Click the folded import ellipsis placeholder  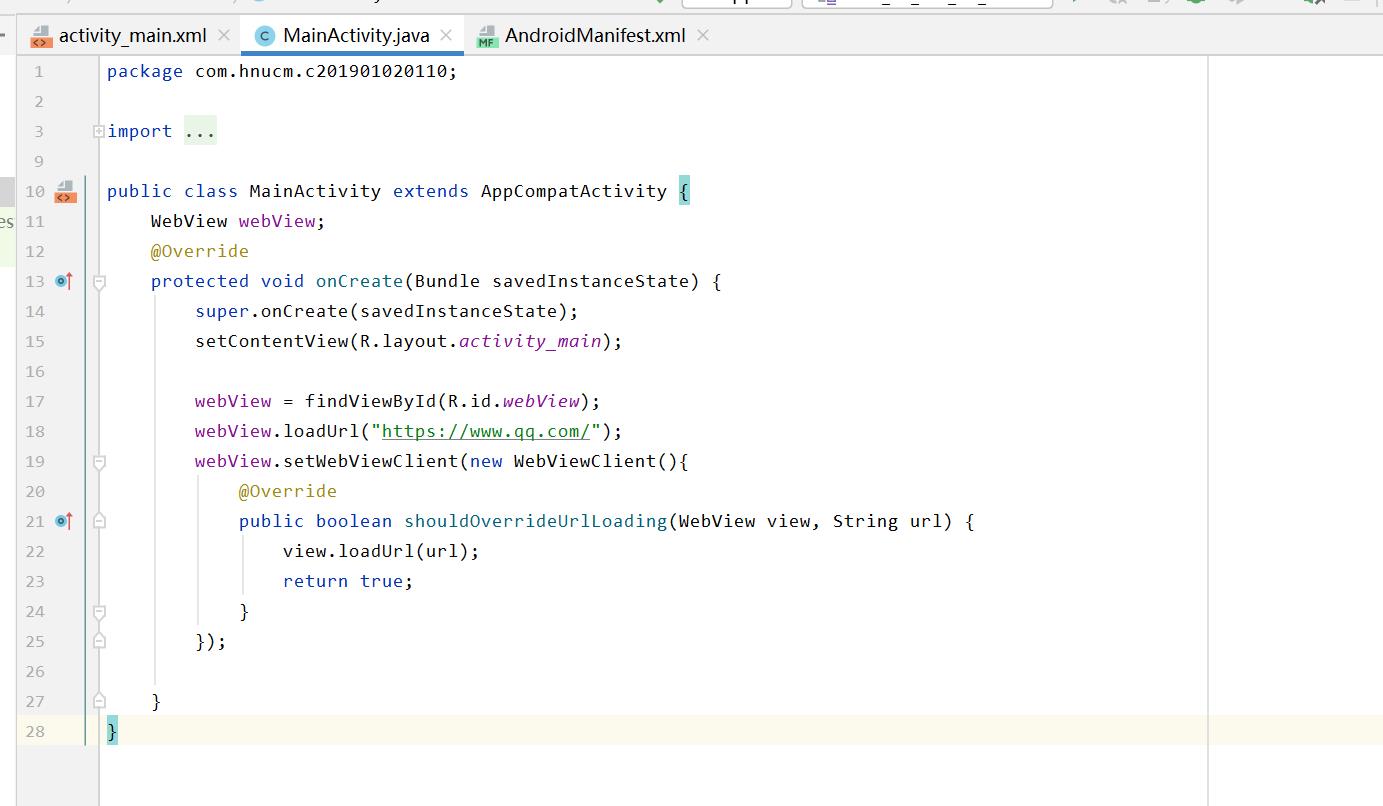(x=200, y=131)
